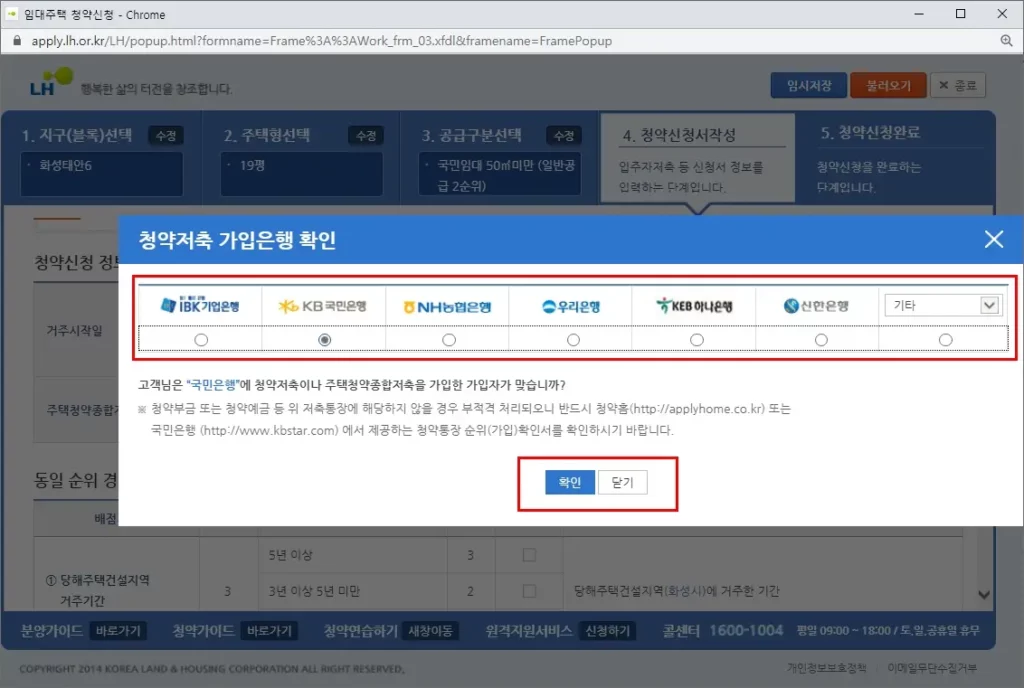Click the 임시저장 button
The image size is (1024, 688).
808,86
